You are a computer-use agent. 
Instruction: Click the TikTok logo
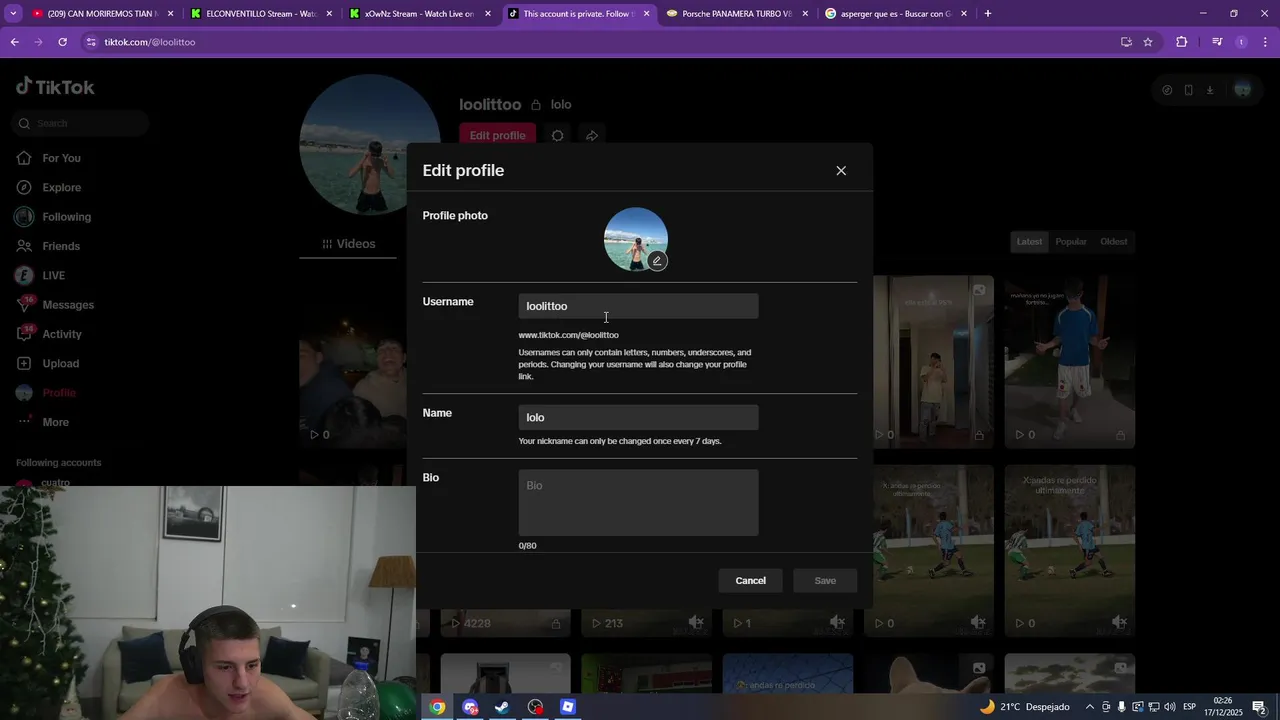pyautogui.click(x=55, y=87)
